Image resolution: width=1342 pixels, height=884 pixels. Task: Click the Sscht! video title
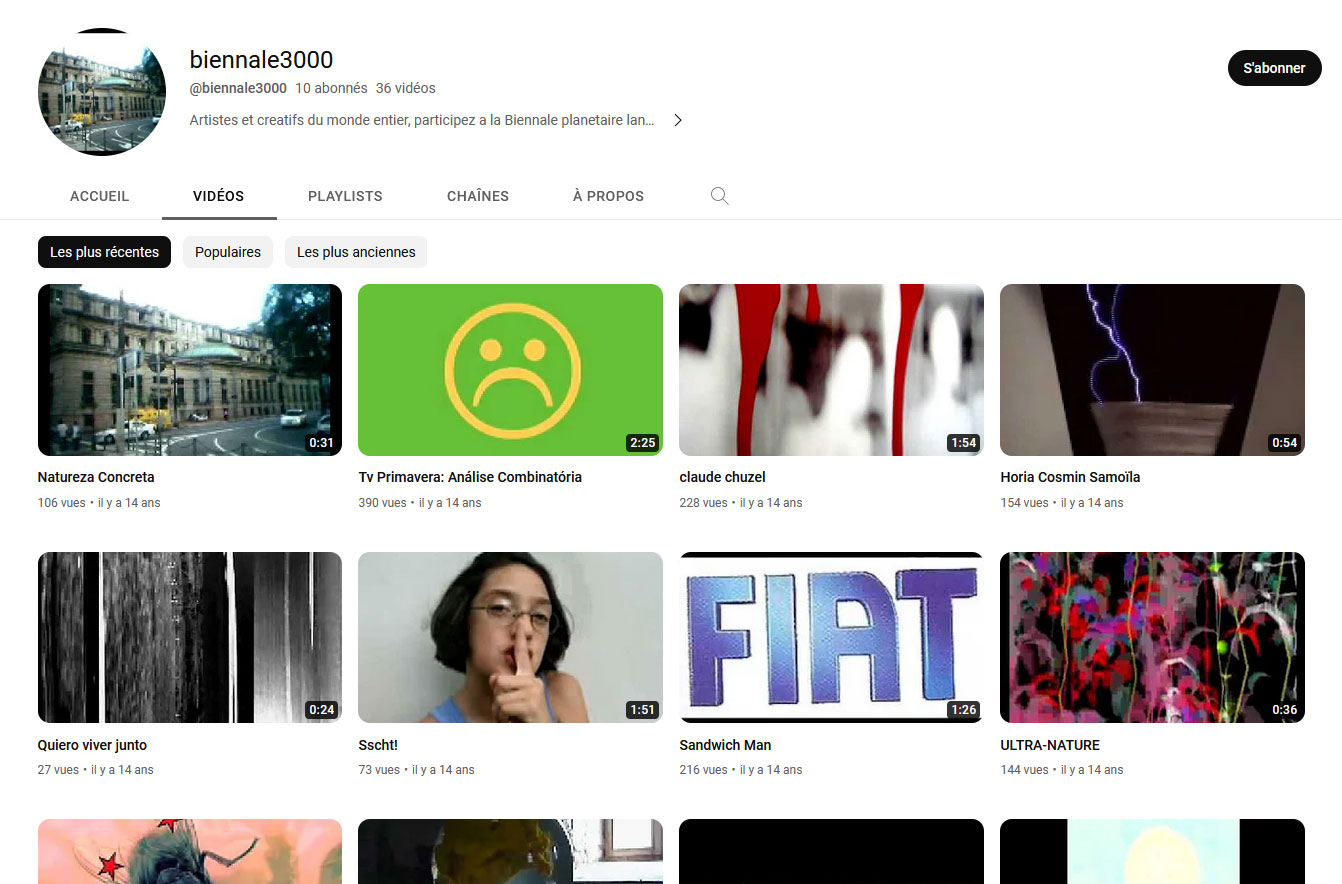[x=378, y=745]
